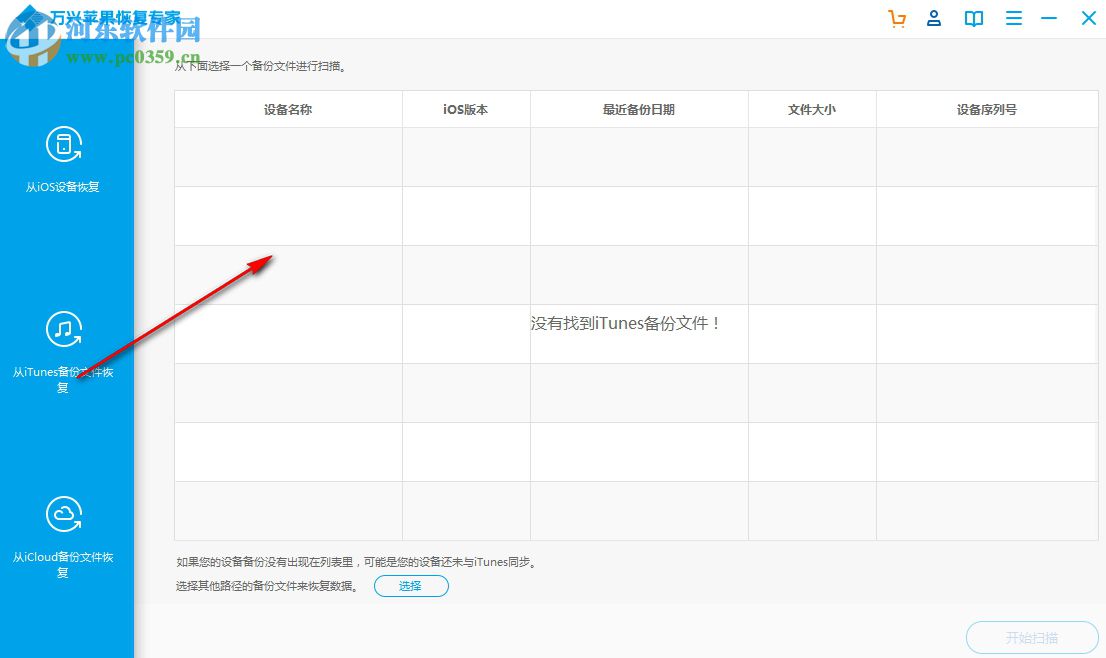This screenshot has width=1106, height=658.
Task: Select the 从iCloud备份文件恢复 cloud icon
Action: [x=63, y=514]
